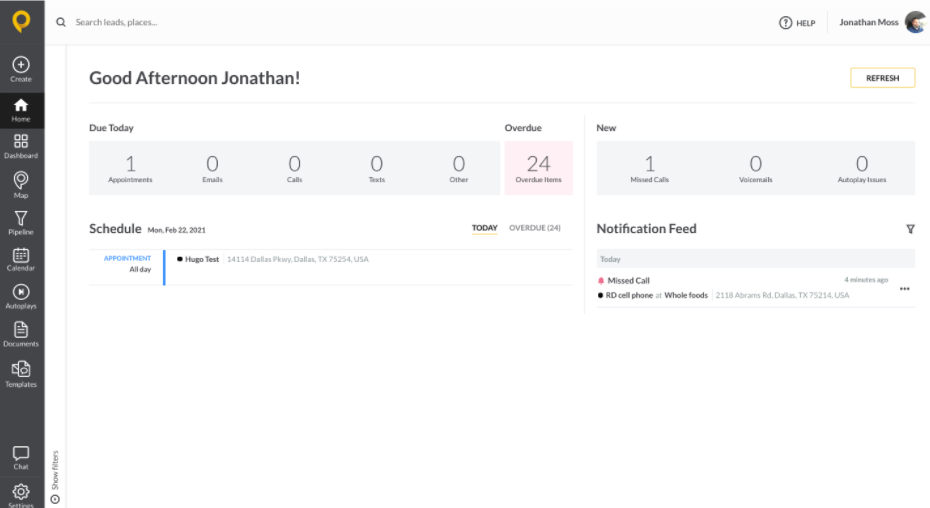Viewport: 930px width, 508px height.
Task: Click the '4 minutes ago' timestamp
Action: point(866,280)
